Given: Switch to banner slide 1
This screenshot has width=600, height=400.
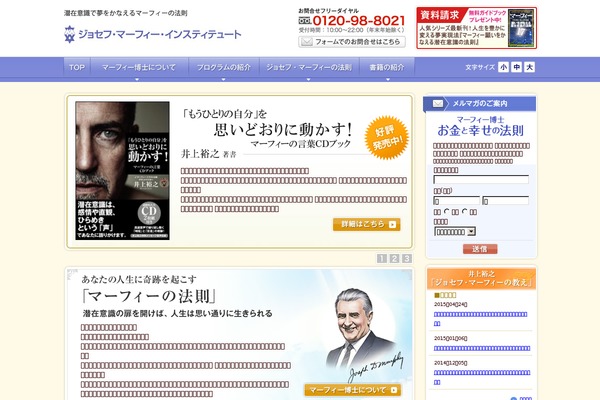Looking at the screenshot, I should [382, 258].
